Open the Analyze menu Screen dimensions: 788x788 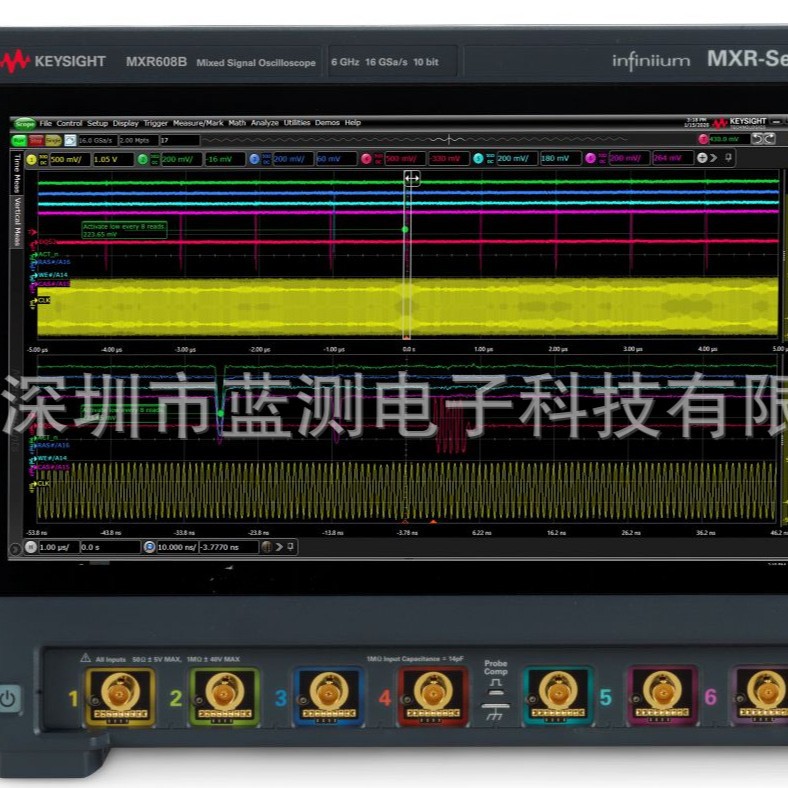pyautogui.click(x=265, y=123)
